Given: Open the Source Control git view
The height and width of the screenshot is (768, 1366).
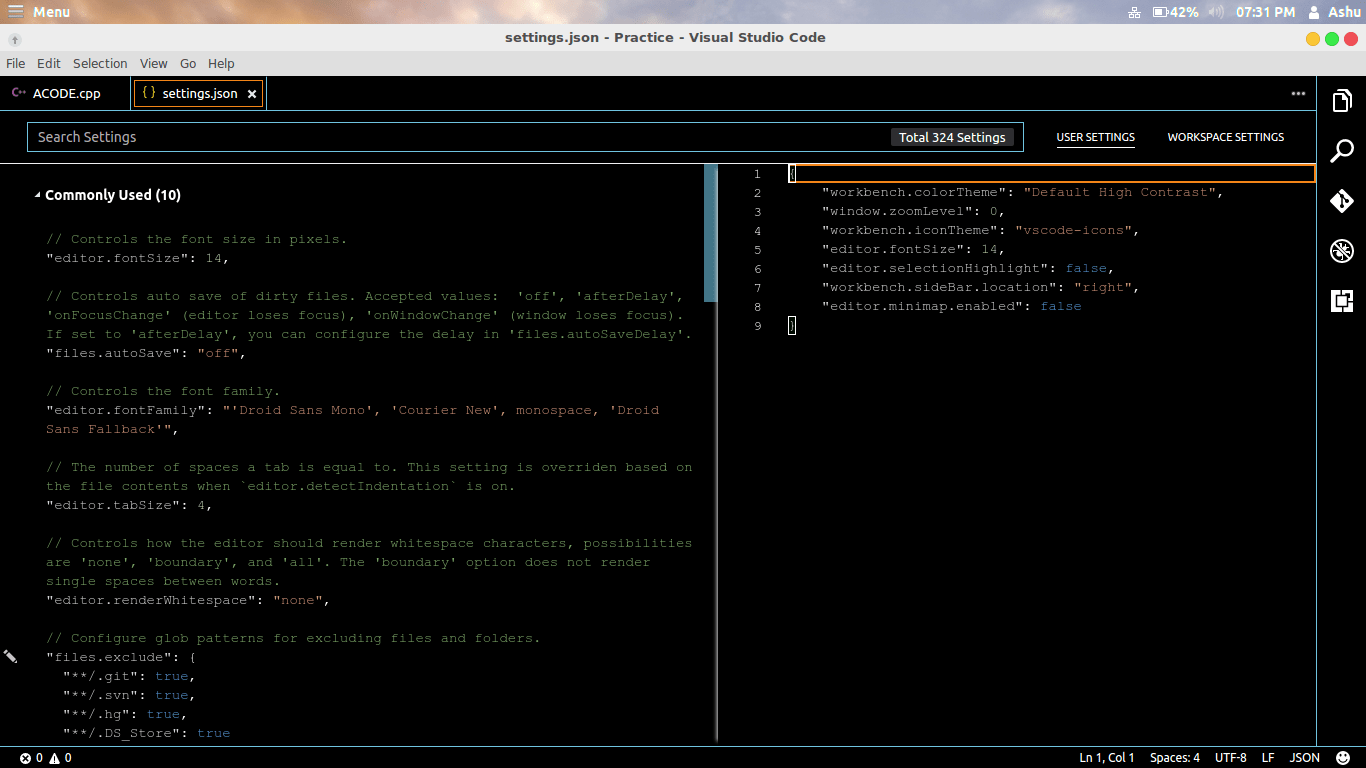Looking at the screenshot, I should pos(1342,201).
